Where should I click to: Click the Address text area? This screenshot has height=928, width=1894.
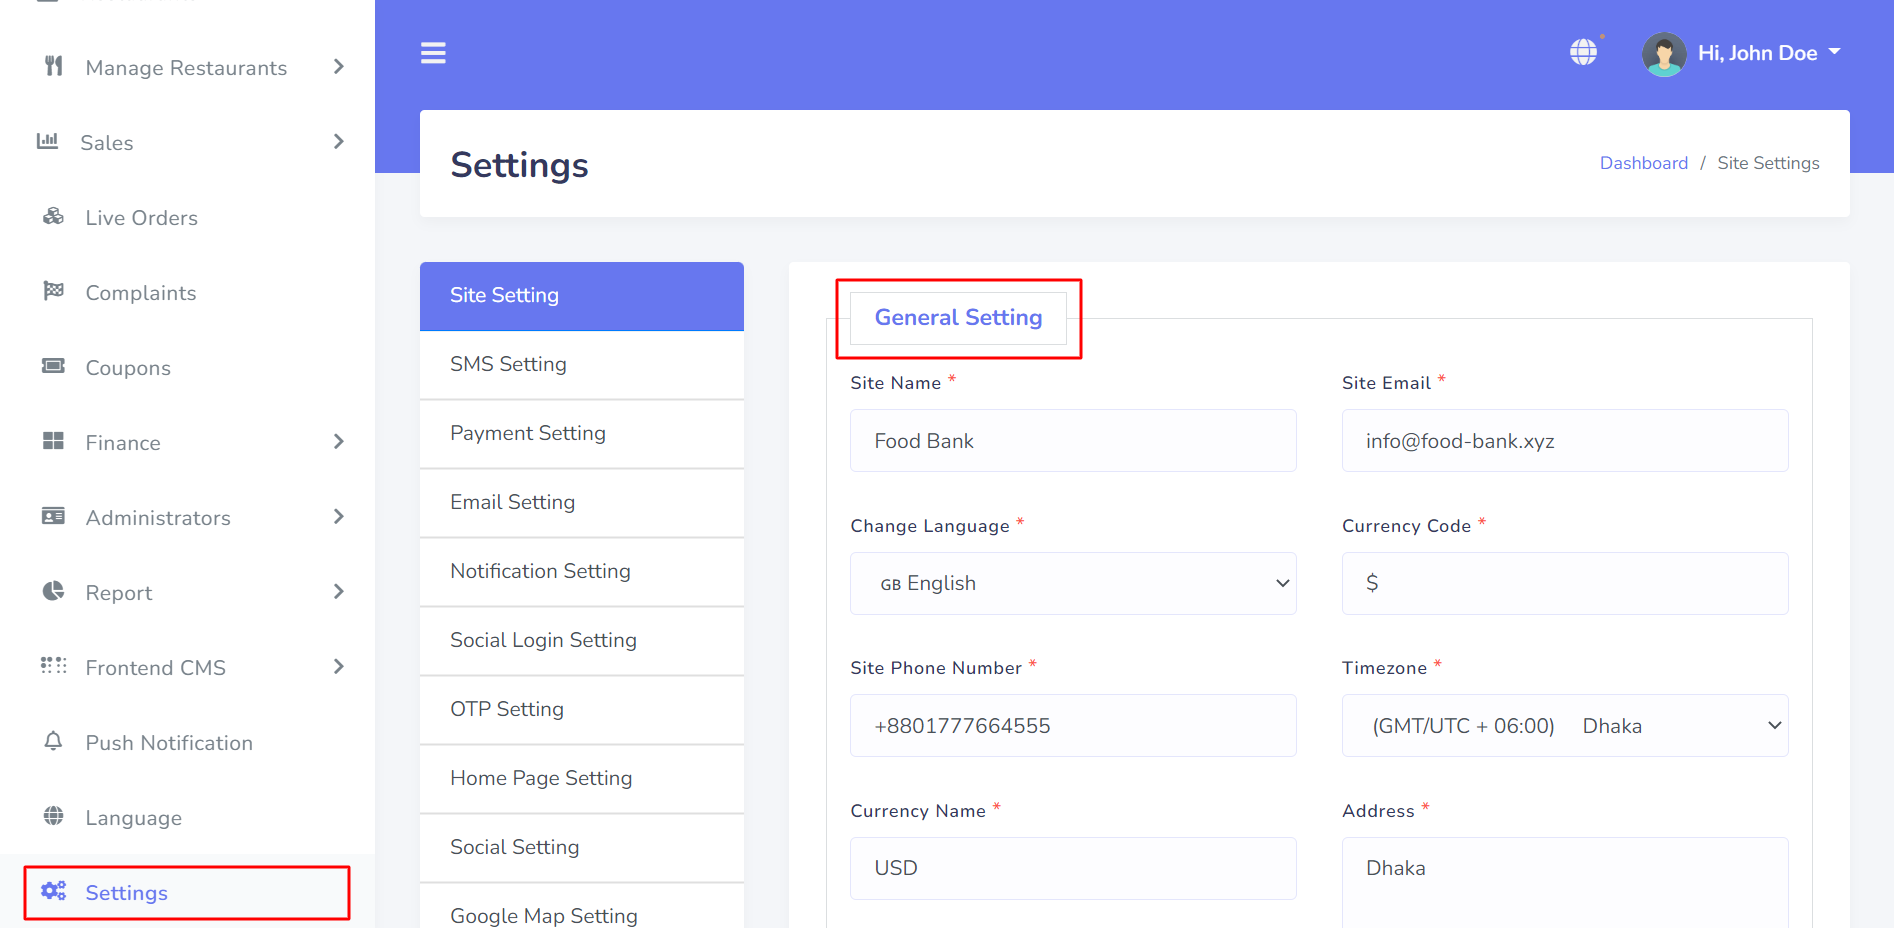(x=1565, y=883)
